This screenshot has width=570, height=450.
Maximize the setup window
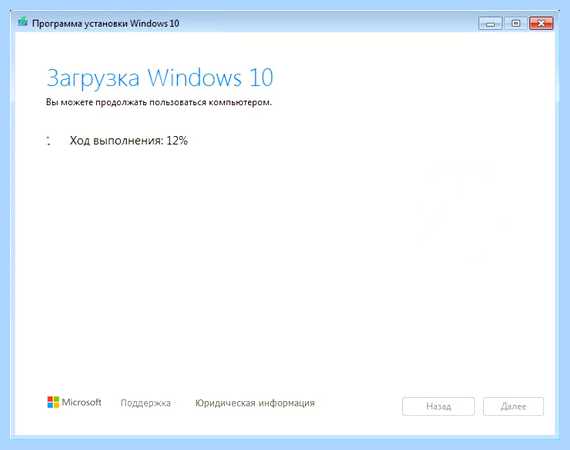(515, 23)
